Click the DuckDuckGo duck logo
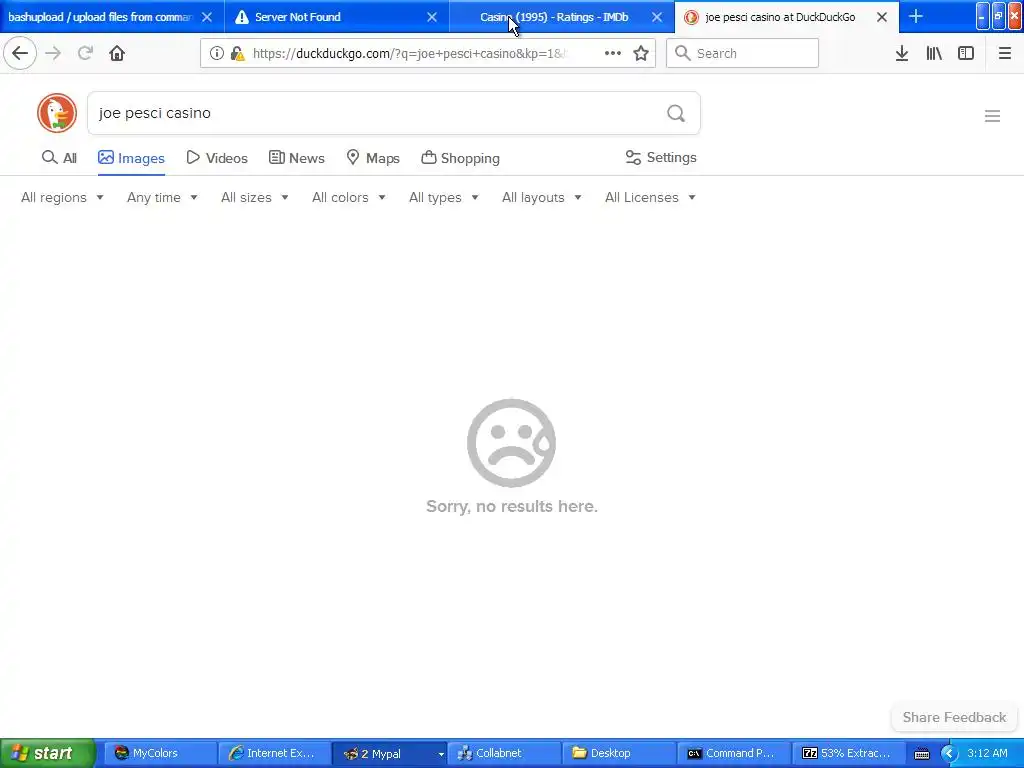The width and height of the screenshot is (1024, 768). point(57,113)
